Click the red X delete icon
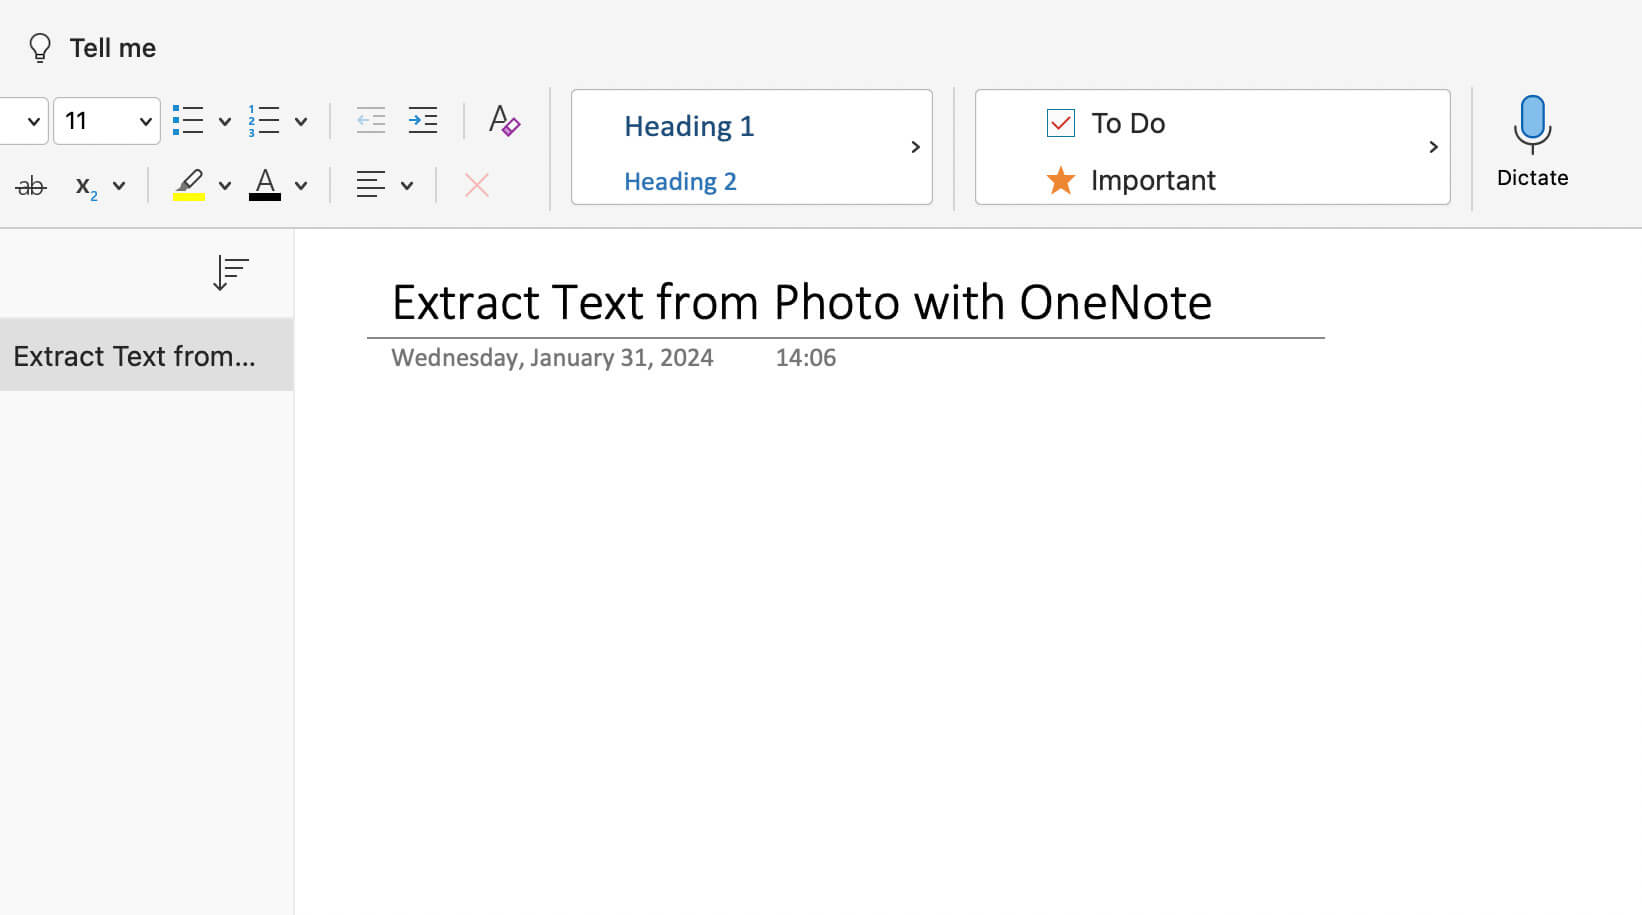The height and width of the screenshot is (915, 1642). pyautogui.click(x=477, y=185)
